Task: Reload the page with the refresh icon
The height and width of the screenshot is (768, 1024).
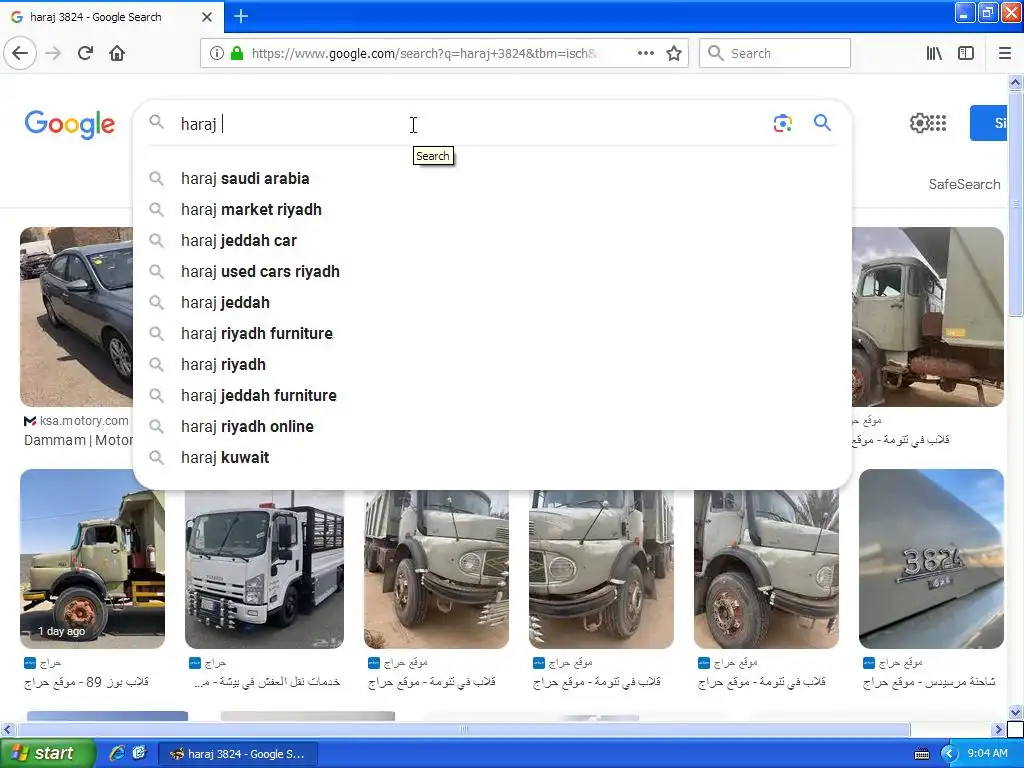Action: coord(85,53)
